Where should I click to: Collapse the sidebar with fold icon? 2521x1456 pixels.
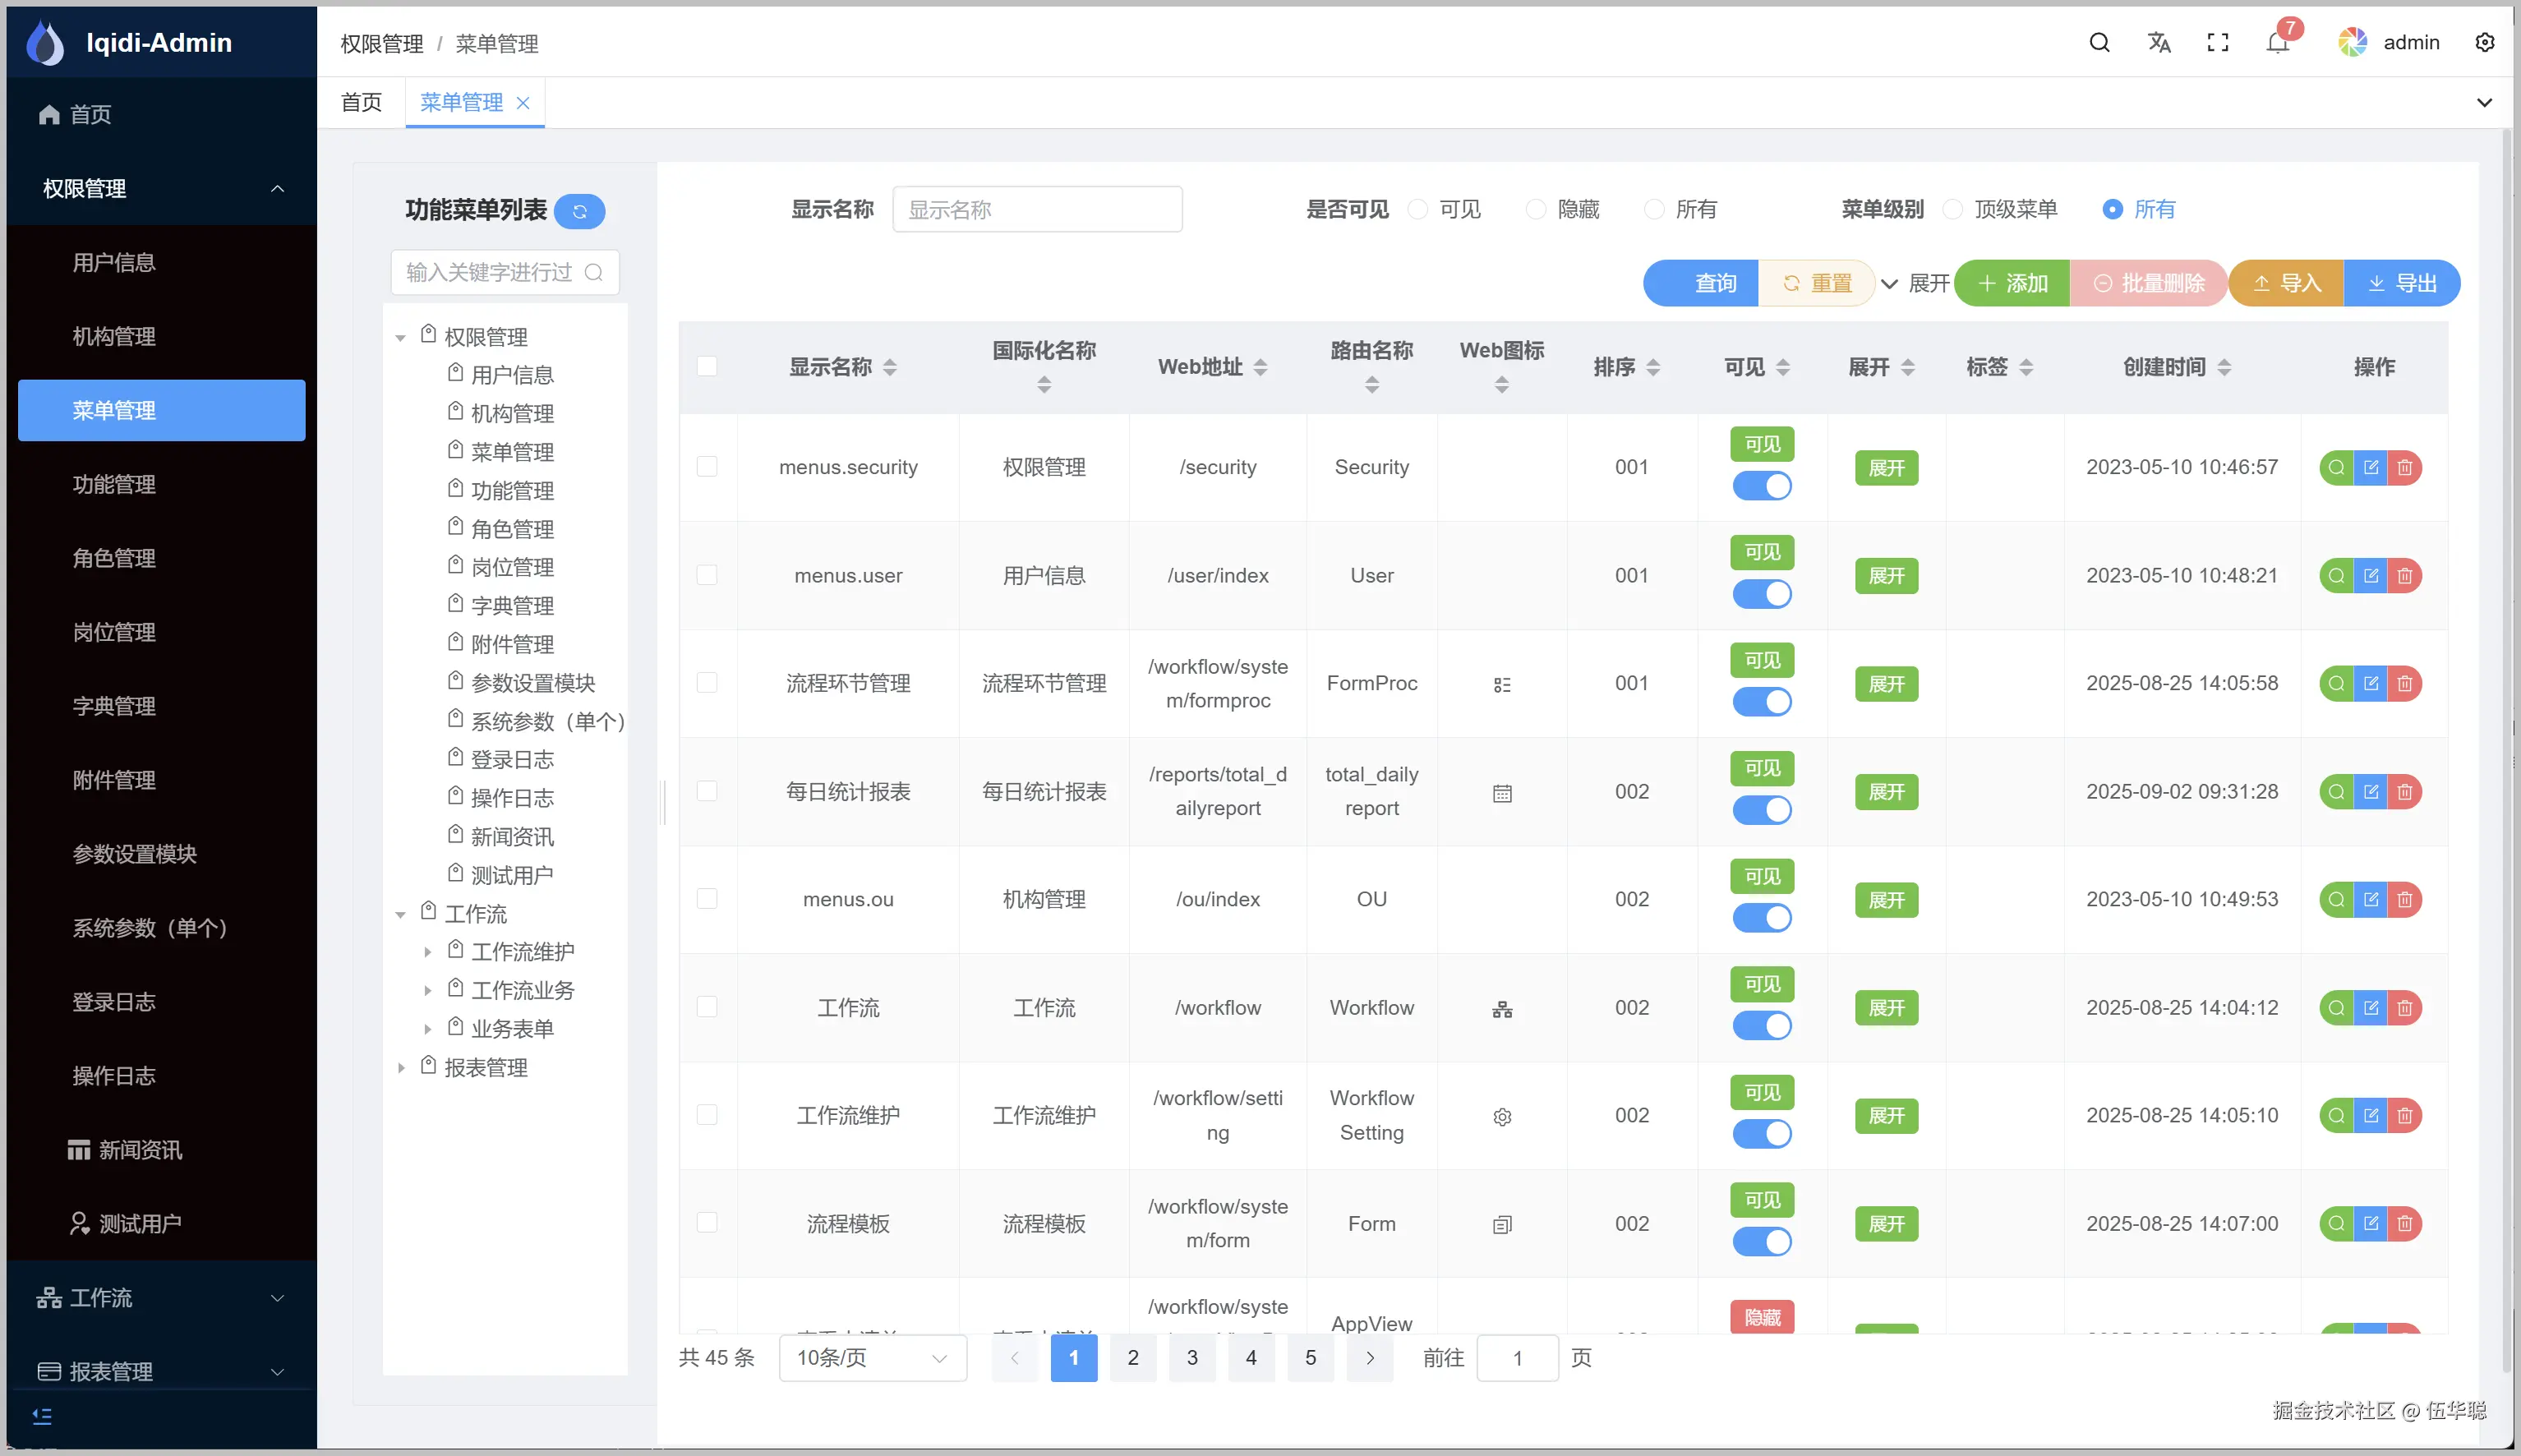tap(42, 1415)
